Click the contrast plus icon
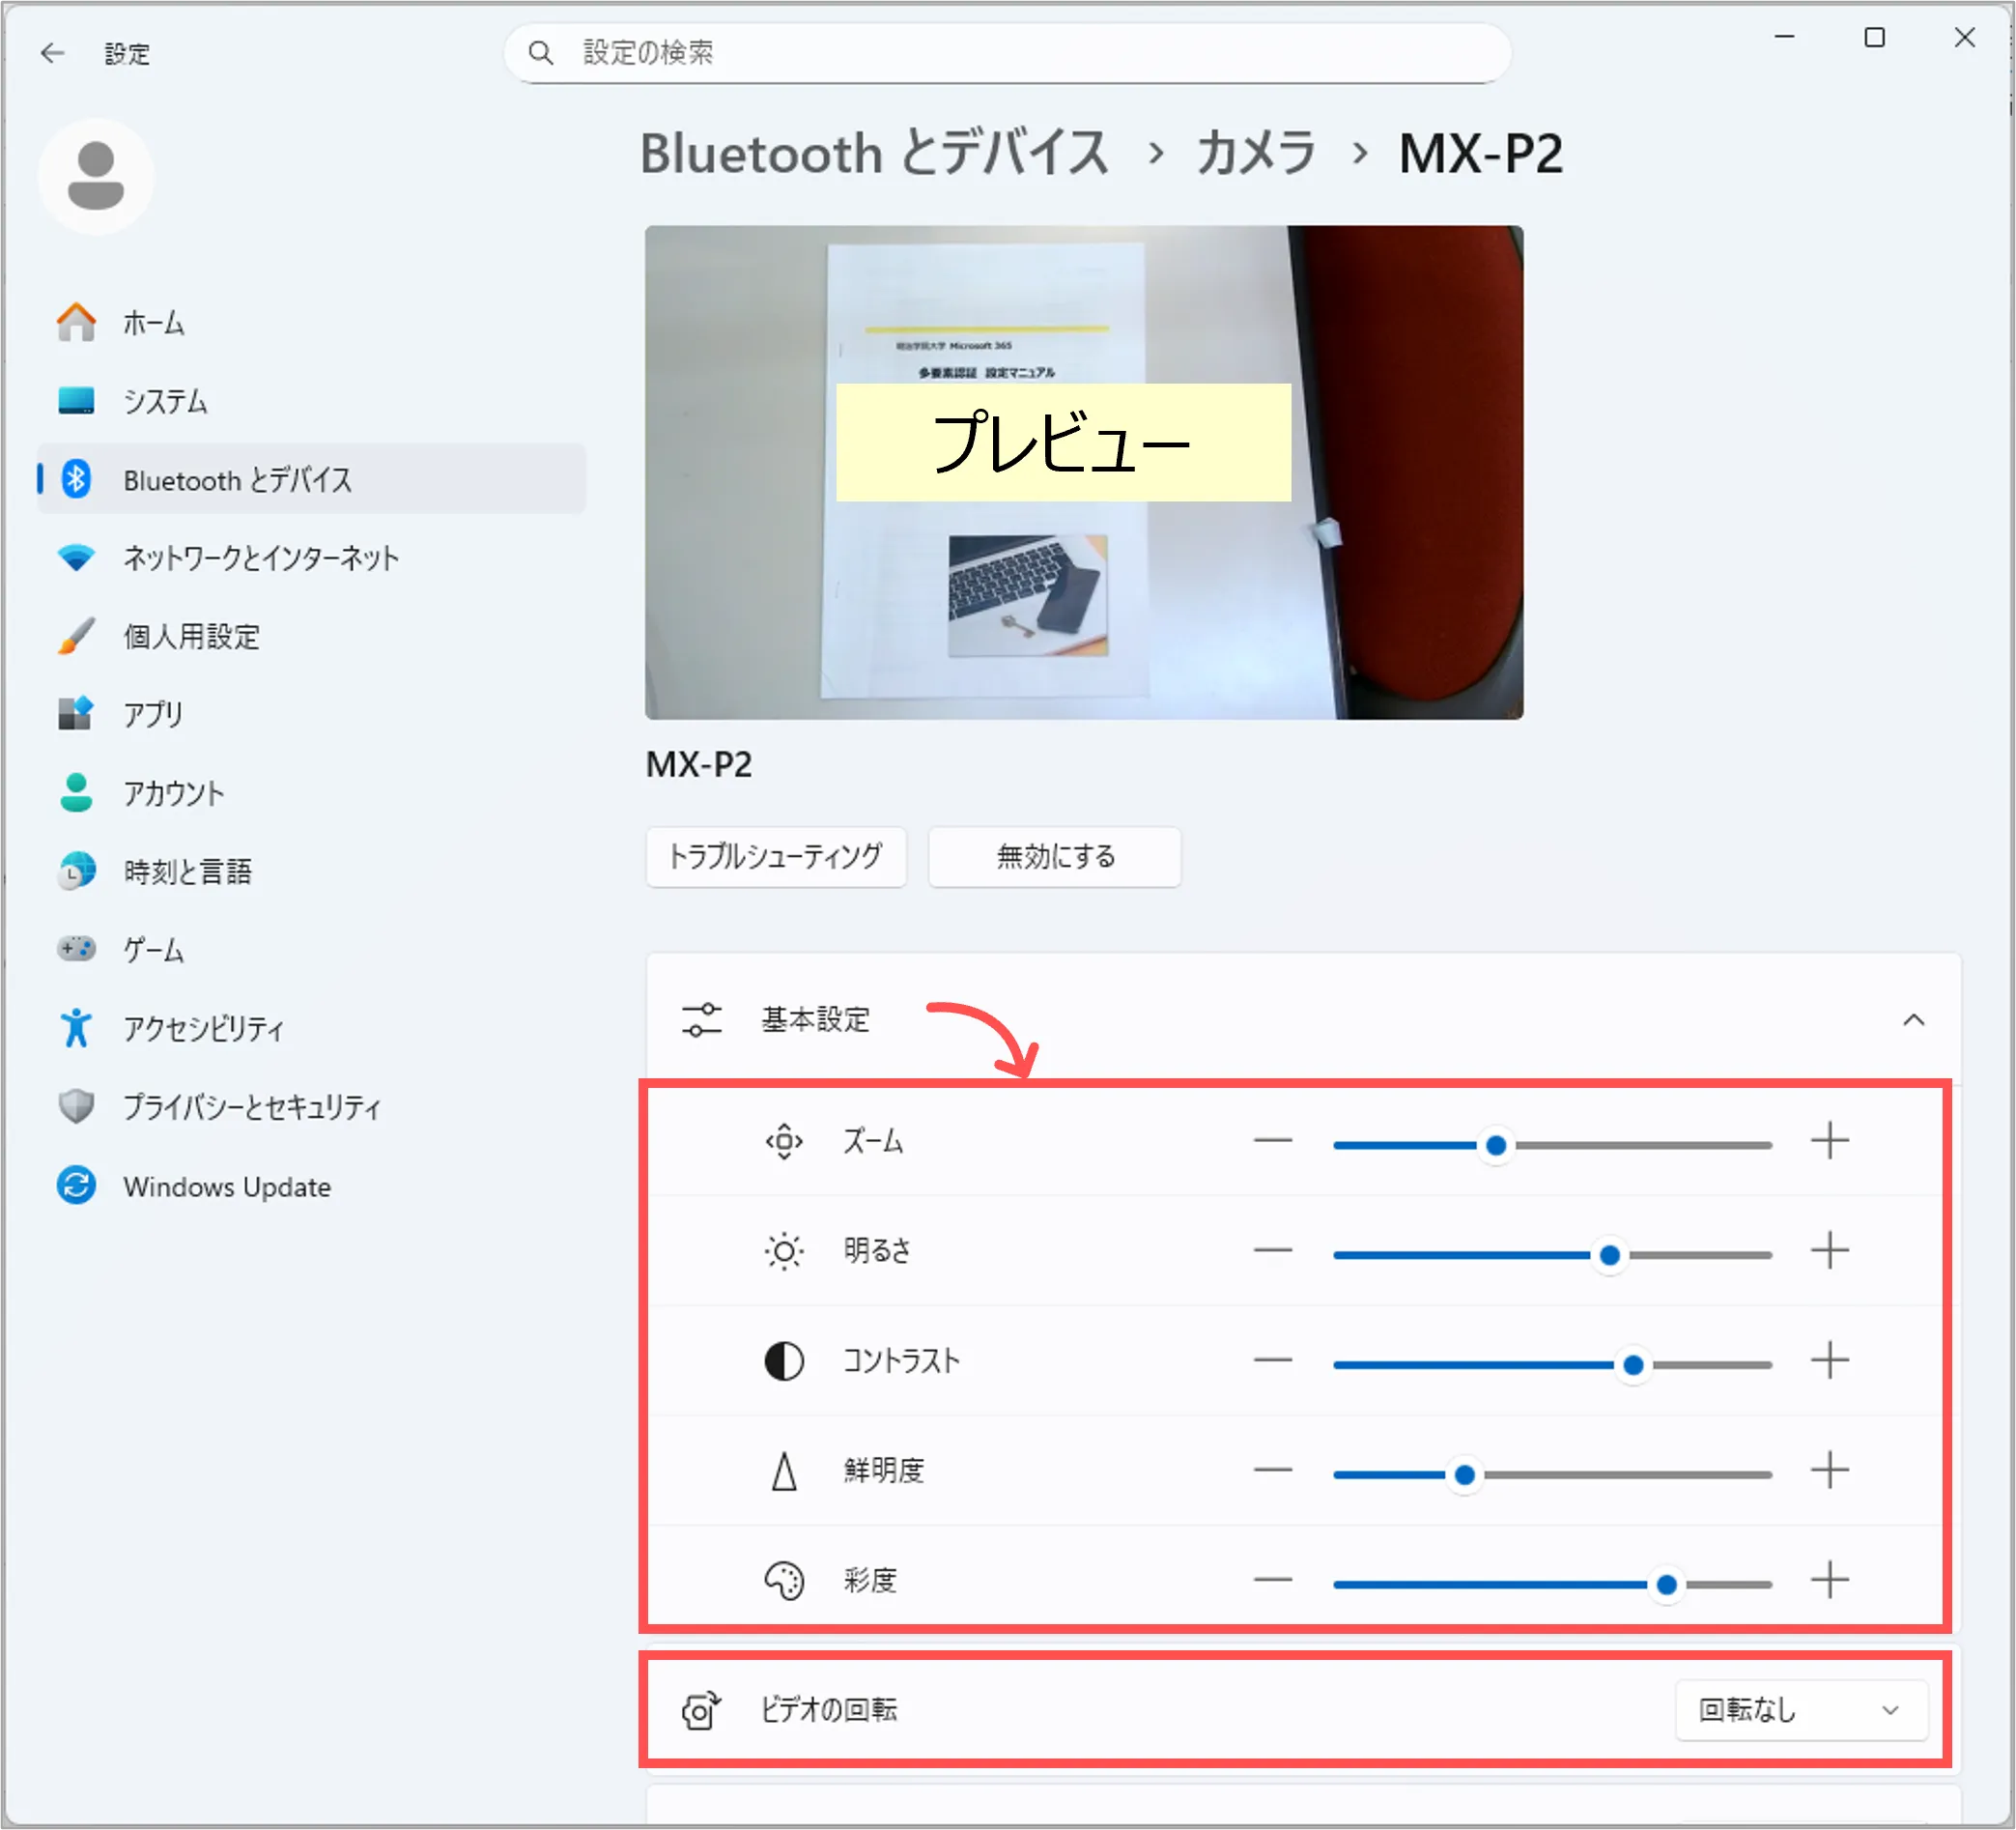Image resolution: width=2016 pixels, height=1830 pixels. tap(1830, 1361)
